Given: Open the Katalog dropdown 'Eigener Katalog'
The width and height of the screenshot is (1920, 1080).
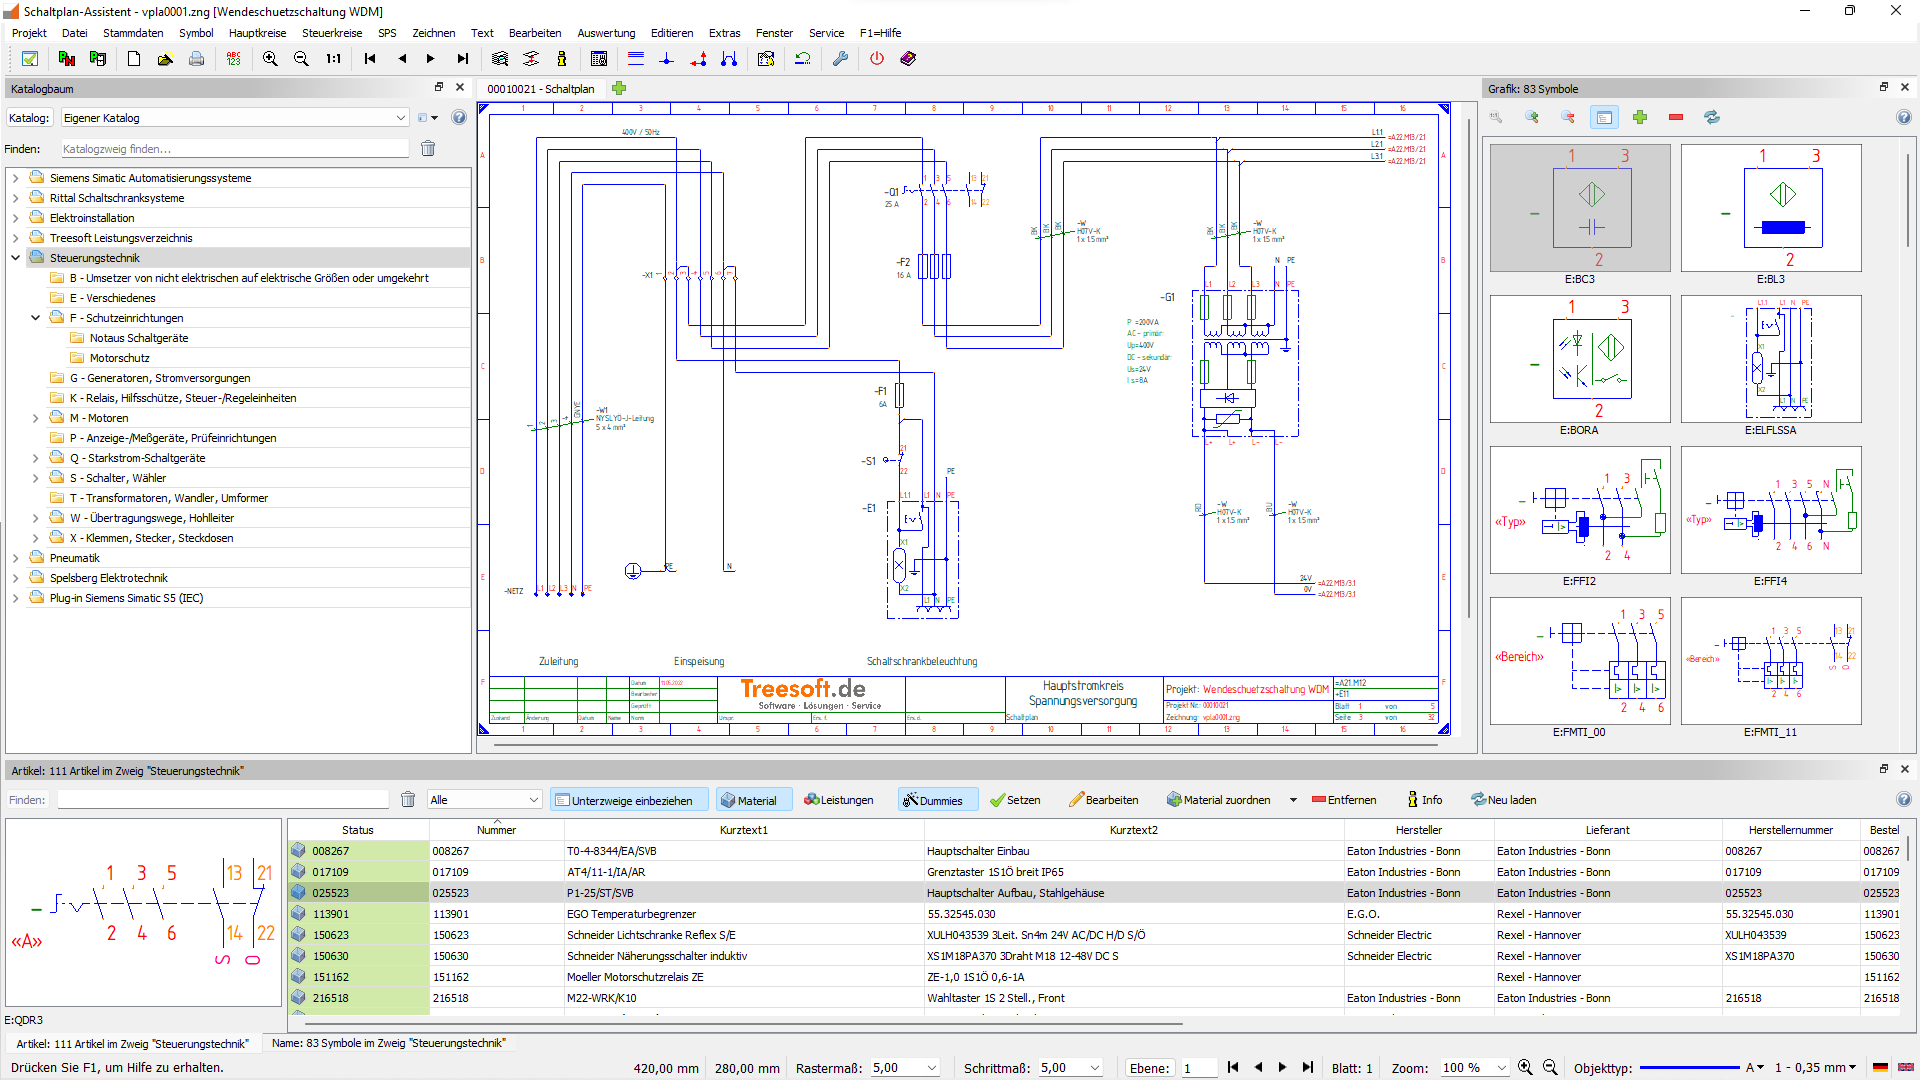Looking at the screenshot, I should click(x=401, y=118).
